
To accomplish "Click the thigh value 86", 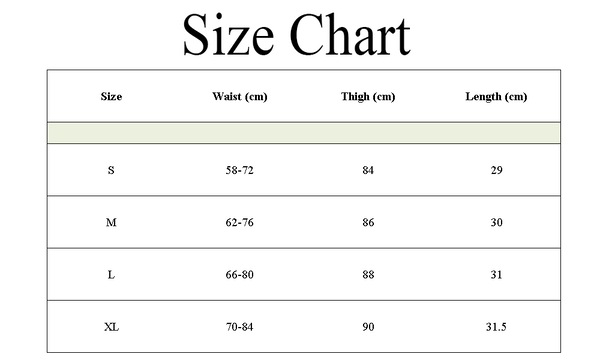I will tap(368, 222).
